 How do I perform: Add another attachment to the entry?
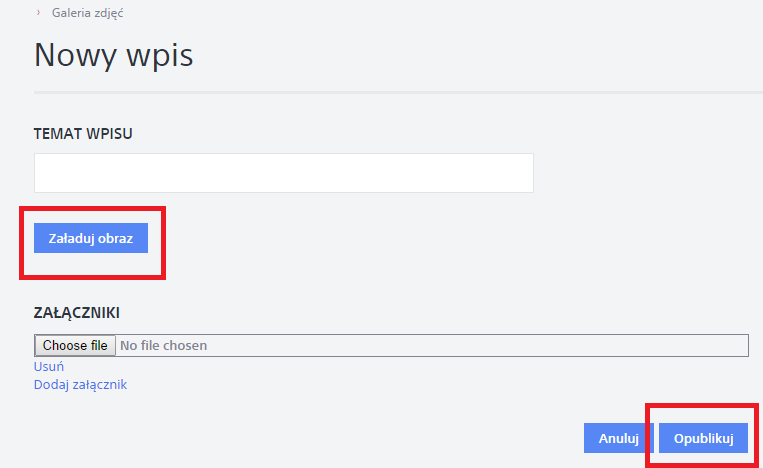80,384
